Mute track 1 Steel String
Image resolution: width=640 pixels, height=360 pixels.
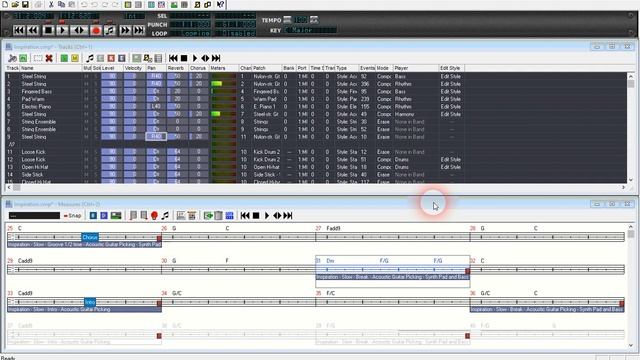[87, 76]
